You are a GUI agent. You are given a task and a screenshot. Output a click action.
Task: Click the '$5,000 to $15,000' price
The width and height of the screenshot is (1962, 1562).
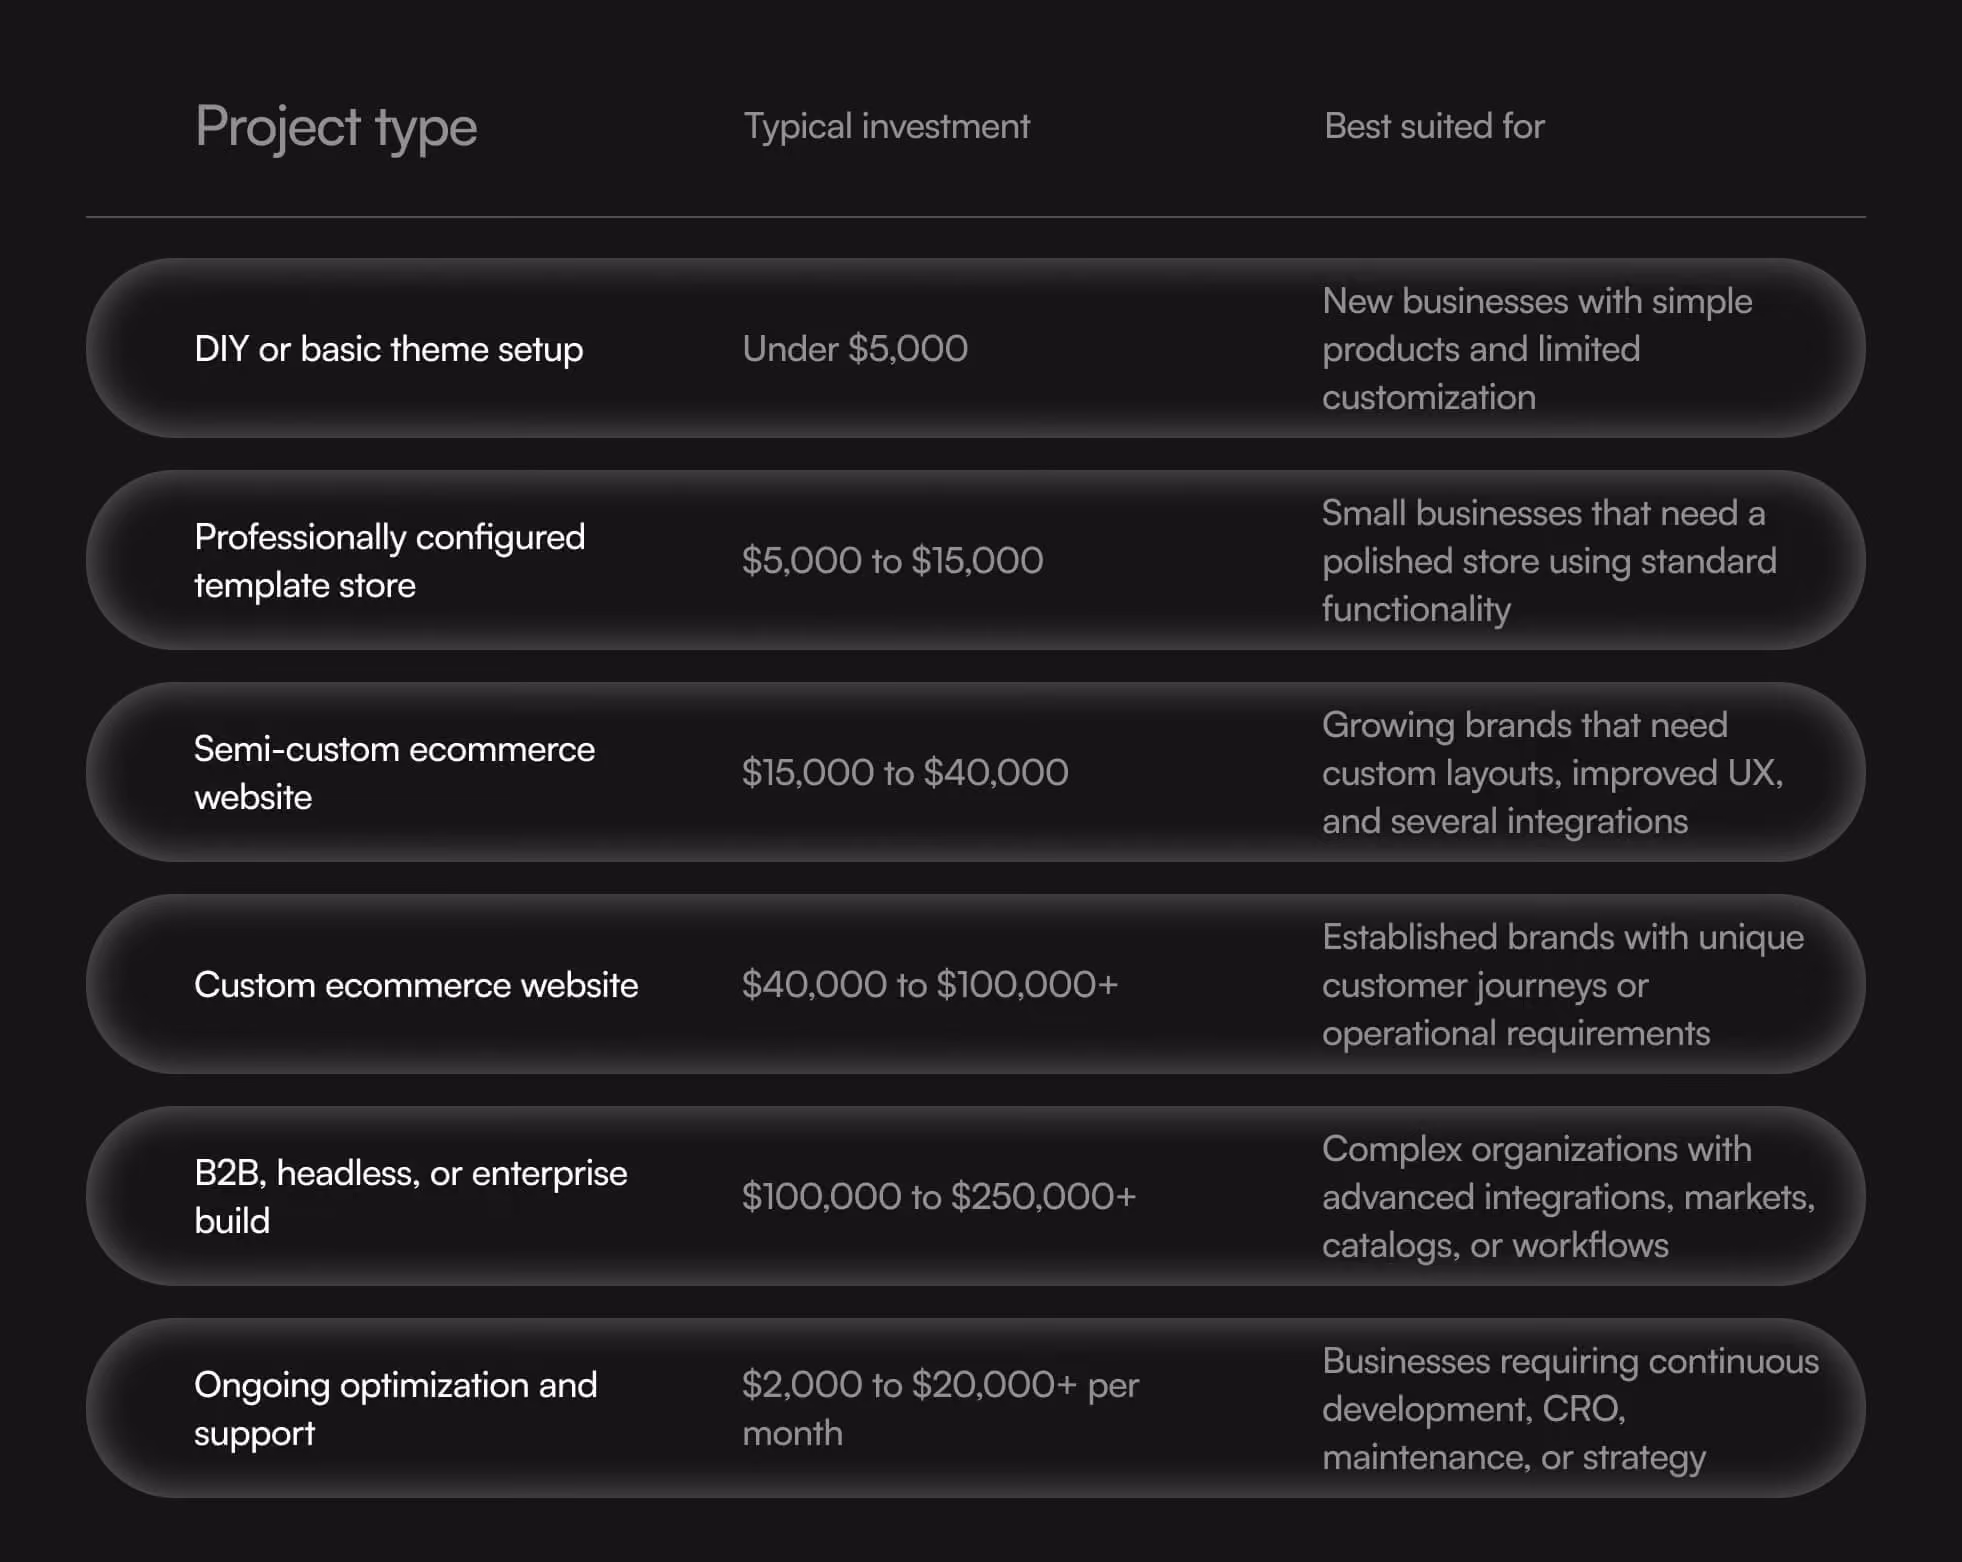coord(892,560)
